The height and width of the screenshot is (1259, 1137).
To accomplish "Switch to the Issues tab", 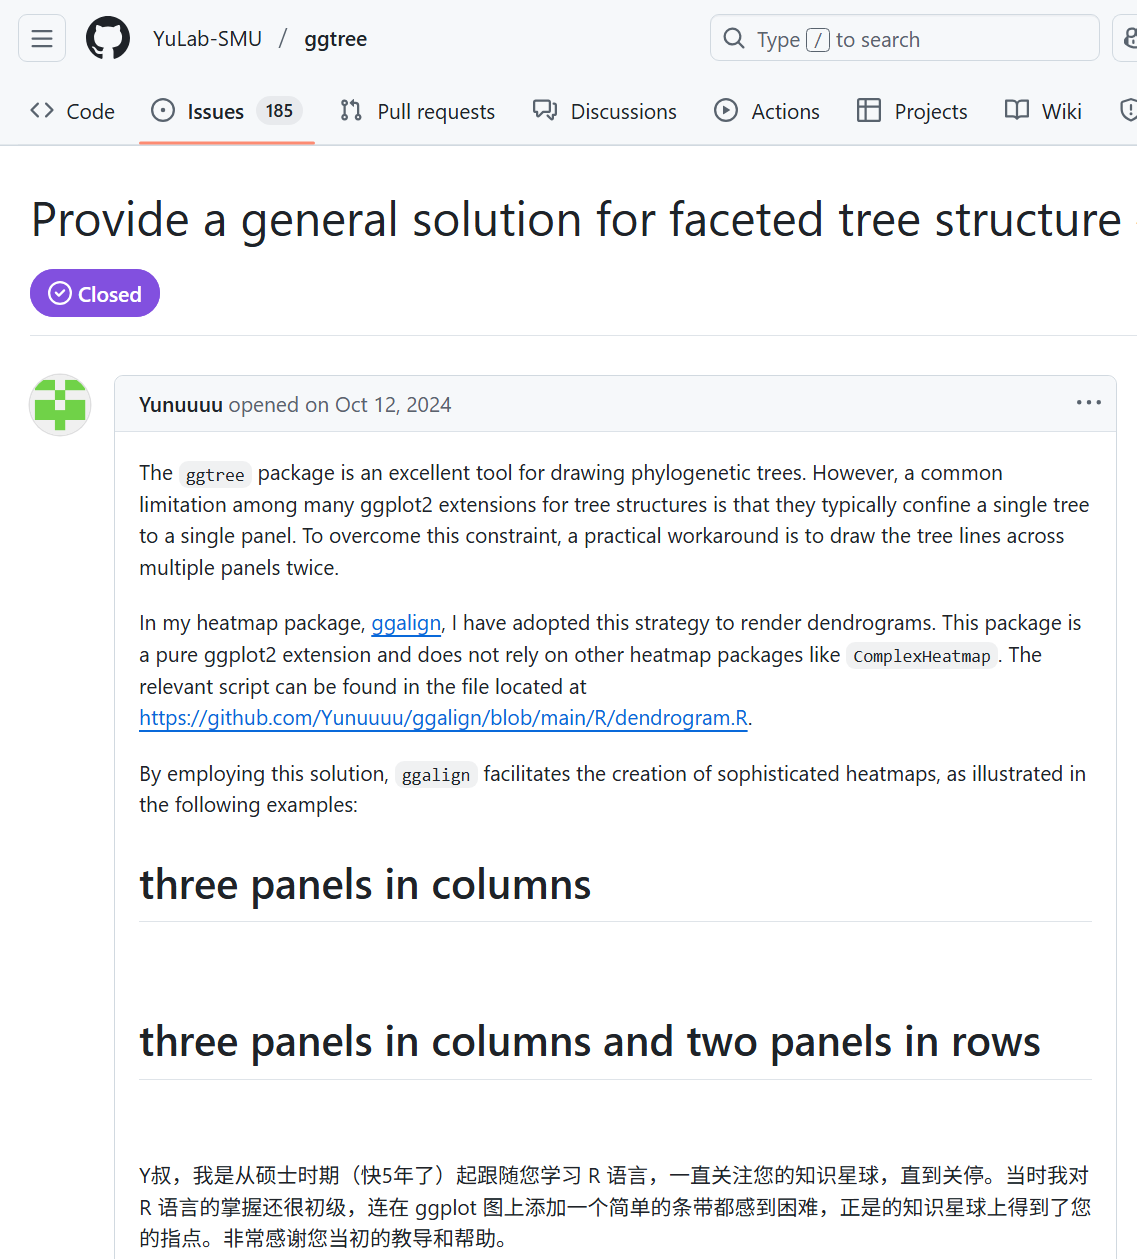I will pyautogui.click(x=215, y=111).
